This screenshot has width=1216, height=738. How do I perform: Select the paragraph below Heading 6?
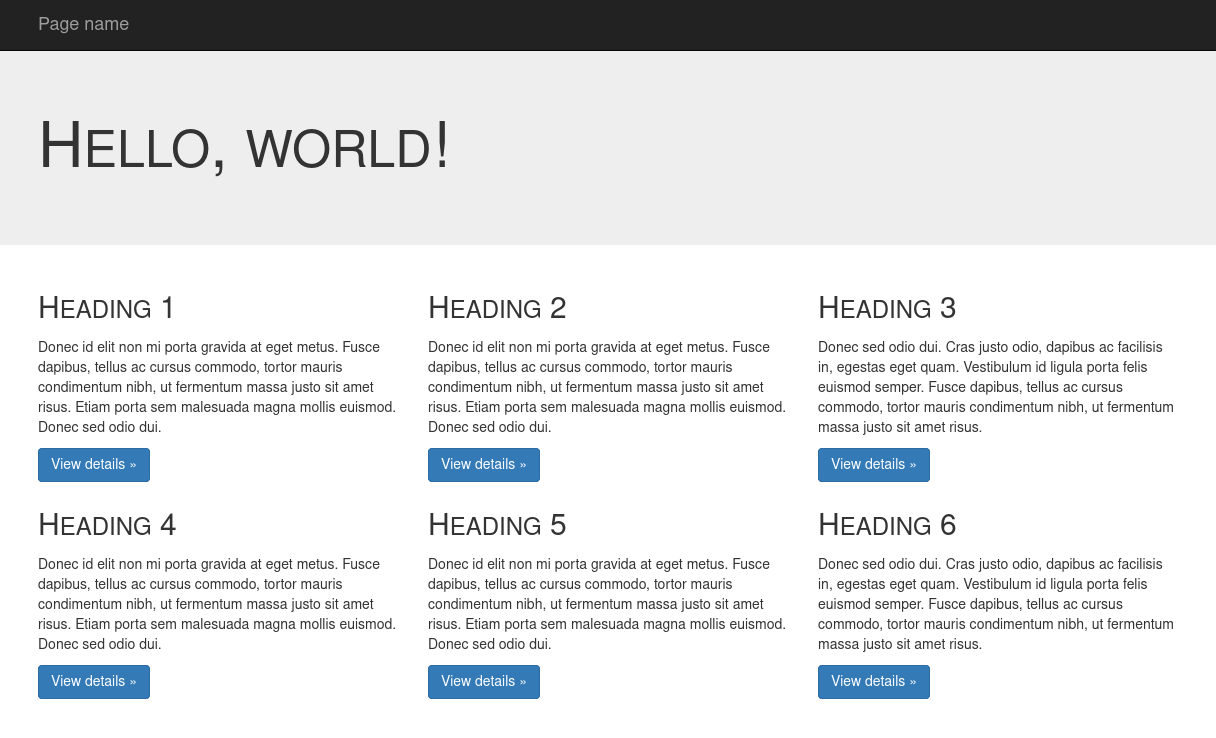point(996,604)
